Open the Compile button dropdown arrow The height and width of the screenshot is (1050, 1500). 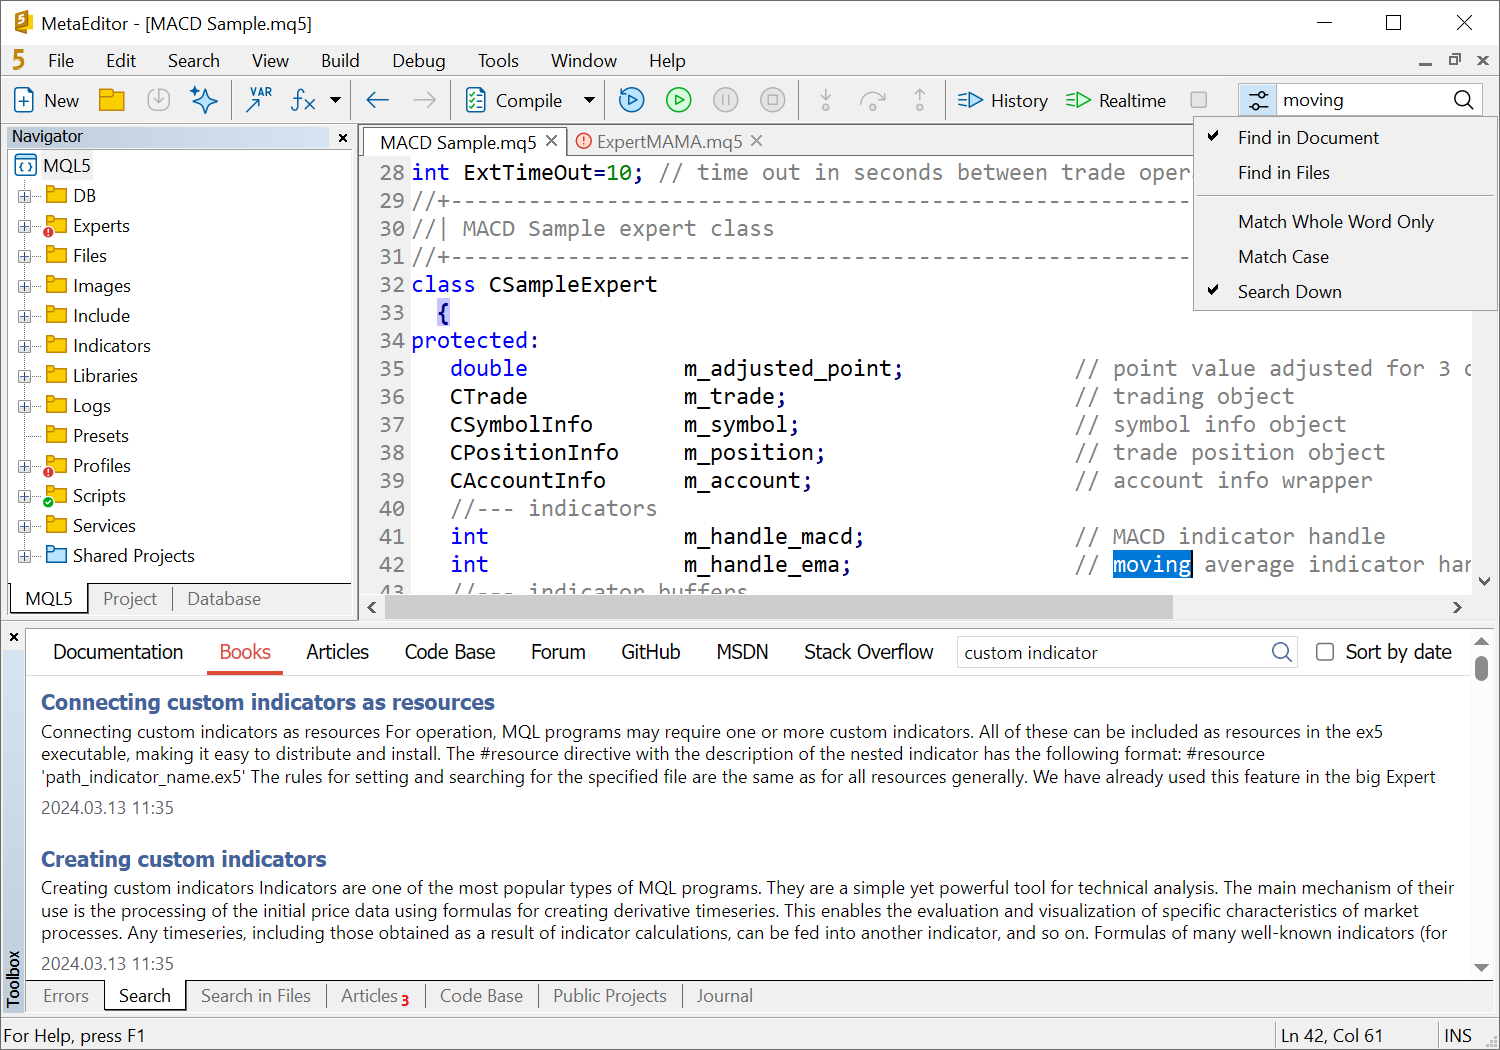(589, 100)
